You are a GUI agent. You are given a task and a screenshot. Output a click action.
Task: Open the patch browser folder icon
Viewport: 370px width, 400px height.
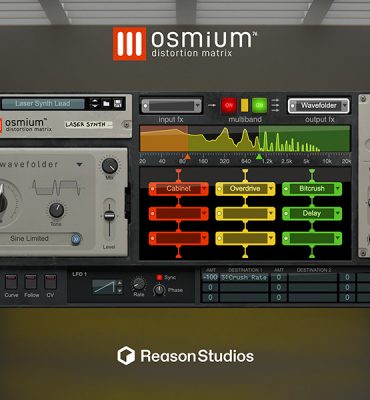[x=106, y=104]
